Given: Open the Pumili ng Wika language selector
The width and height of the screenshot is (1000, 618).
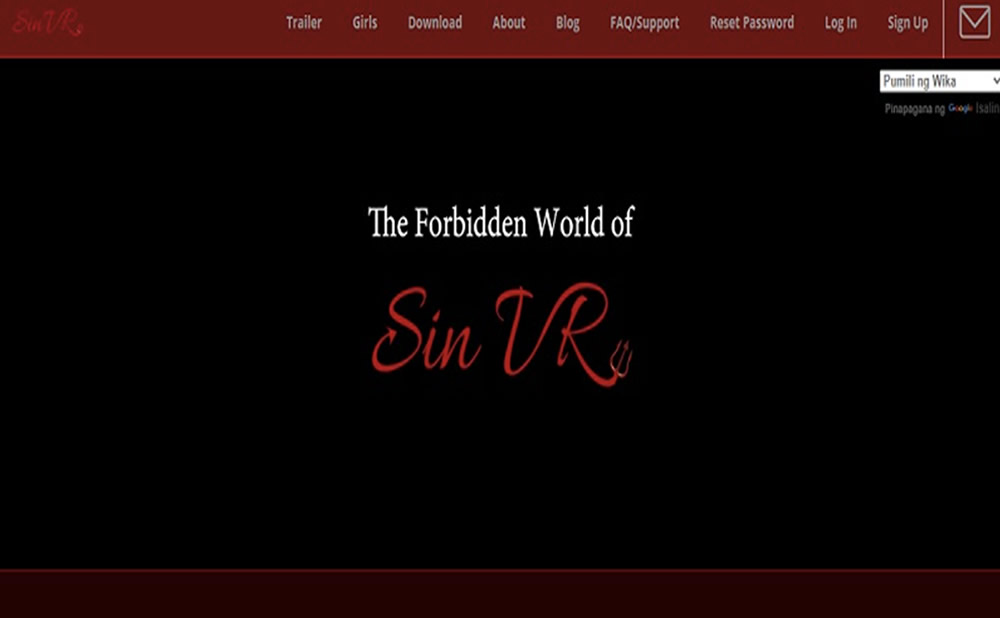Looking at the screenshot, I should (x=930, y=81).
